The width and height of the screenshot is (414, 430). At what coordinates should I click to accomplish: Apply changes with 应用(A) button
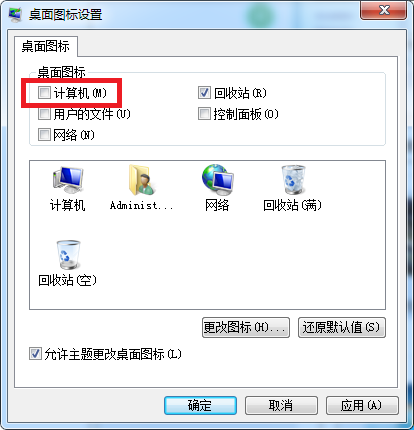(x=362, y=405)
